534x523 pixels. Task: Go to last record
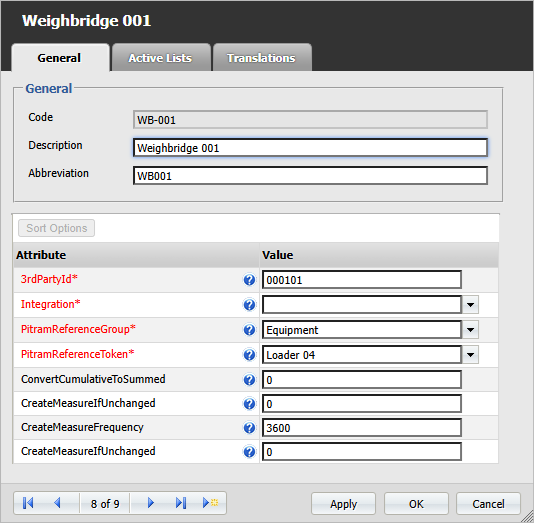181,503
